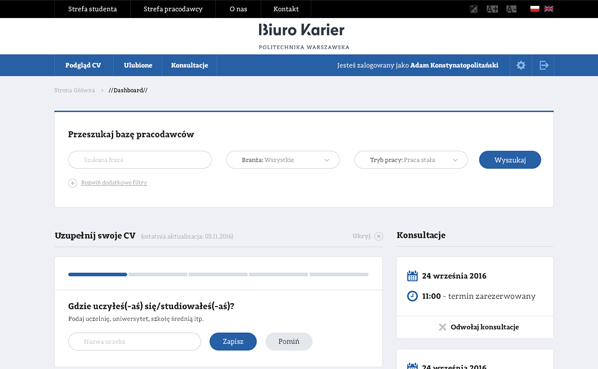Screen dimensions: 598x369
Task: Go to Strona Główna breadcrumb
Action: coord(74,90)
